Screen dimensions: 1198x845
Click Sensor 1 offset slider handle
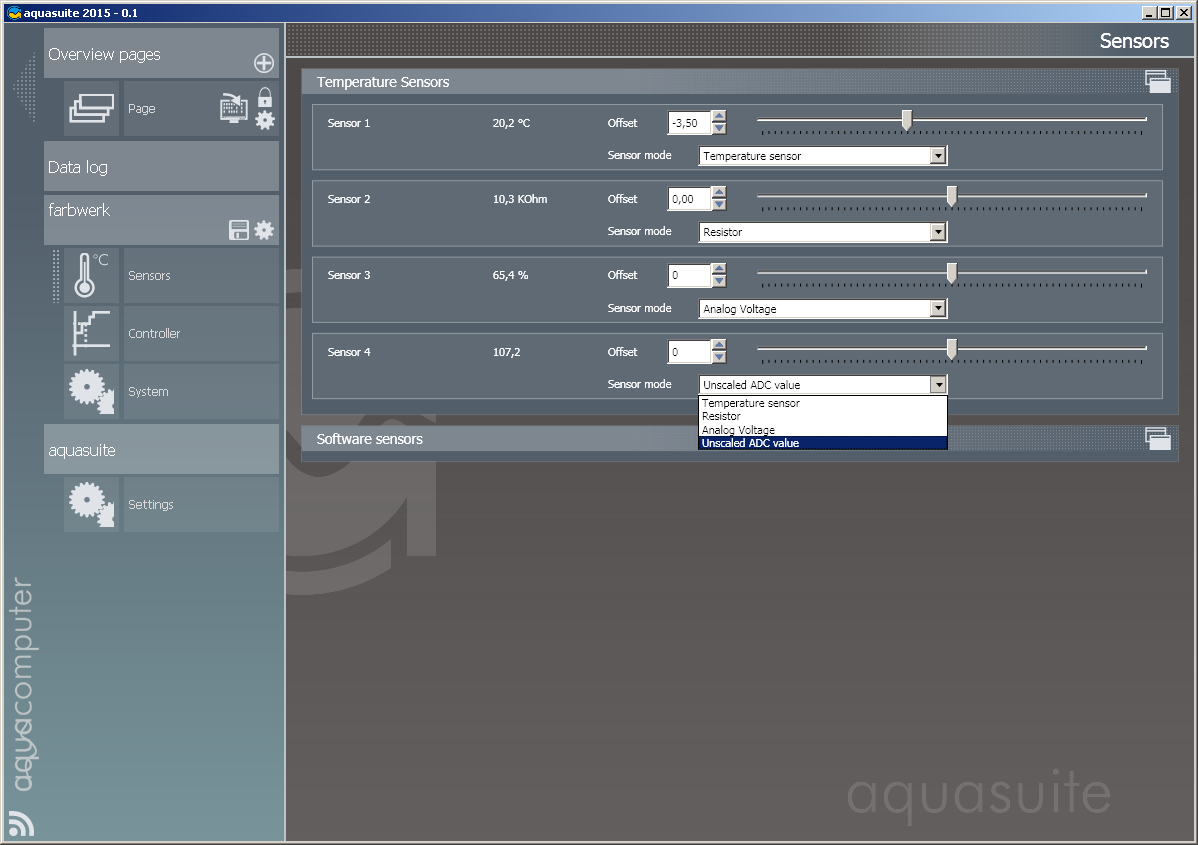click(x=907, y=120)
